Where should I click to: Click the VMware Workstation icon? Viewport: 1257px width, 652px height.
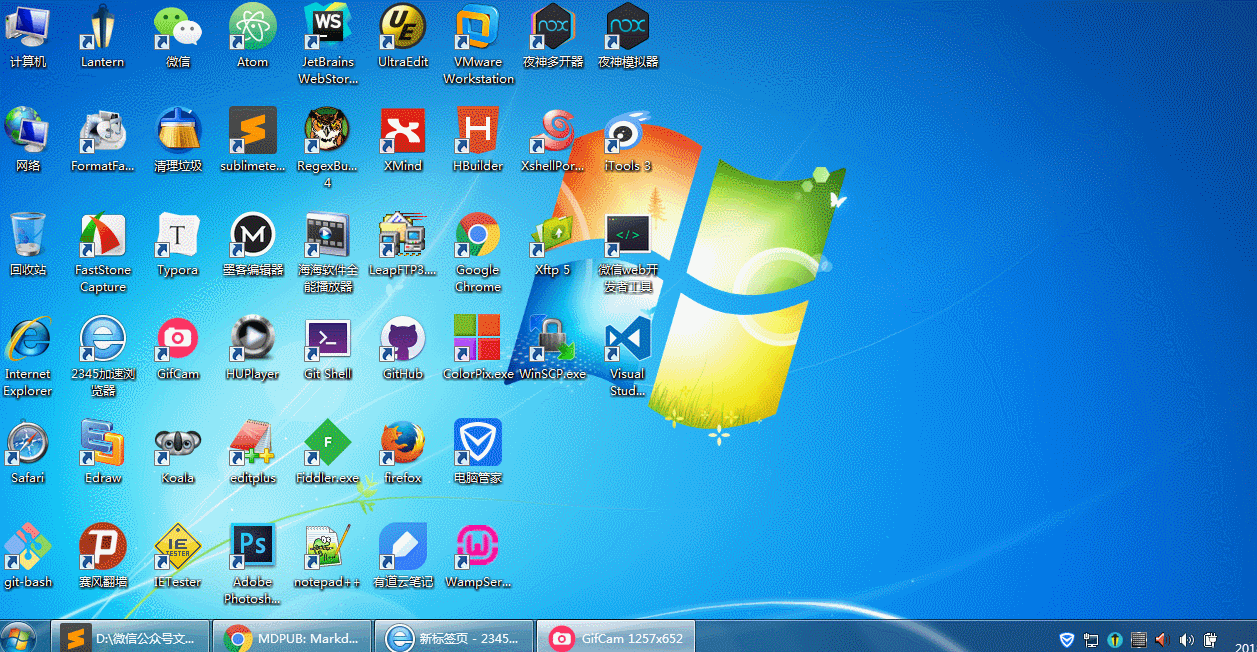pyautogui.click(x=478, y=44)
